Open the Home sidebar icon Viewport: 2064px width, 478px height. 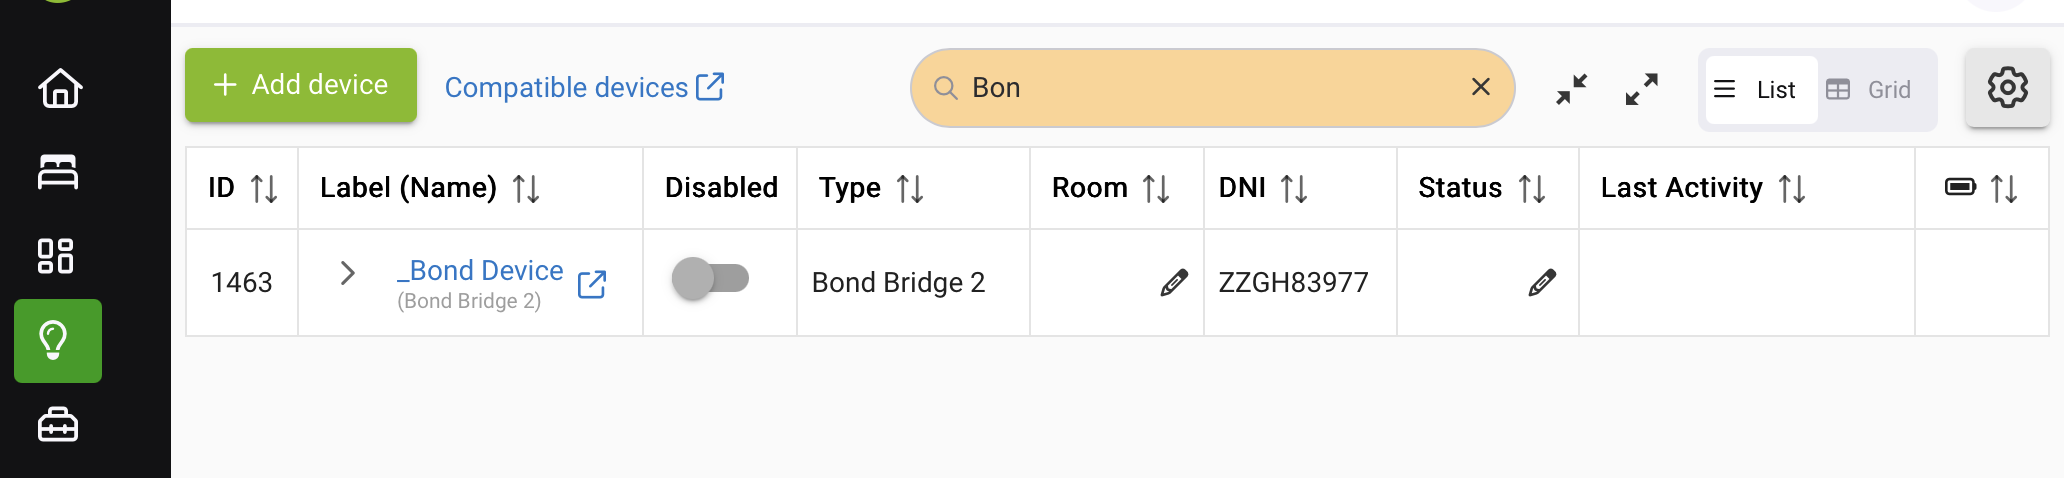pyautogui.click(x=59, y=88)
